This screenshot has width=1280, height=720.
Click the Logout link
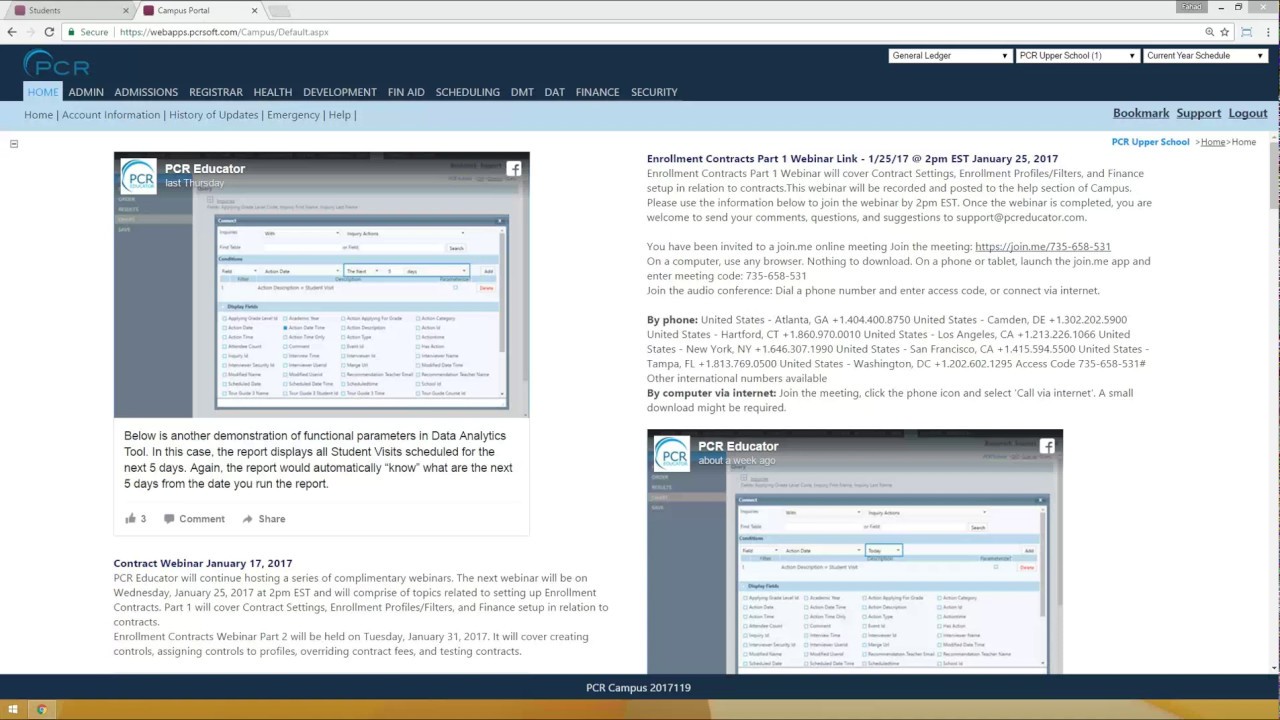pyautogui.click(x=1248, y=114)
